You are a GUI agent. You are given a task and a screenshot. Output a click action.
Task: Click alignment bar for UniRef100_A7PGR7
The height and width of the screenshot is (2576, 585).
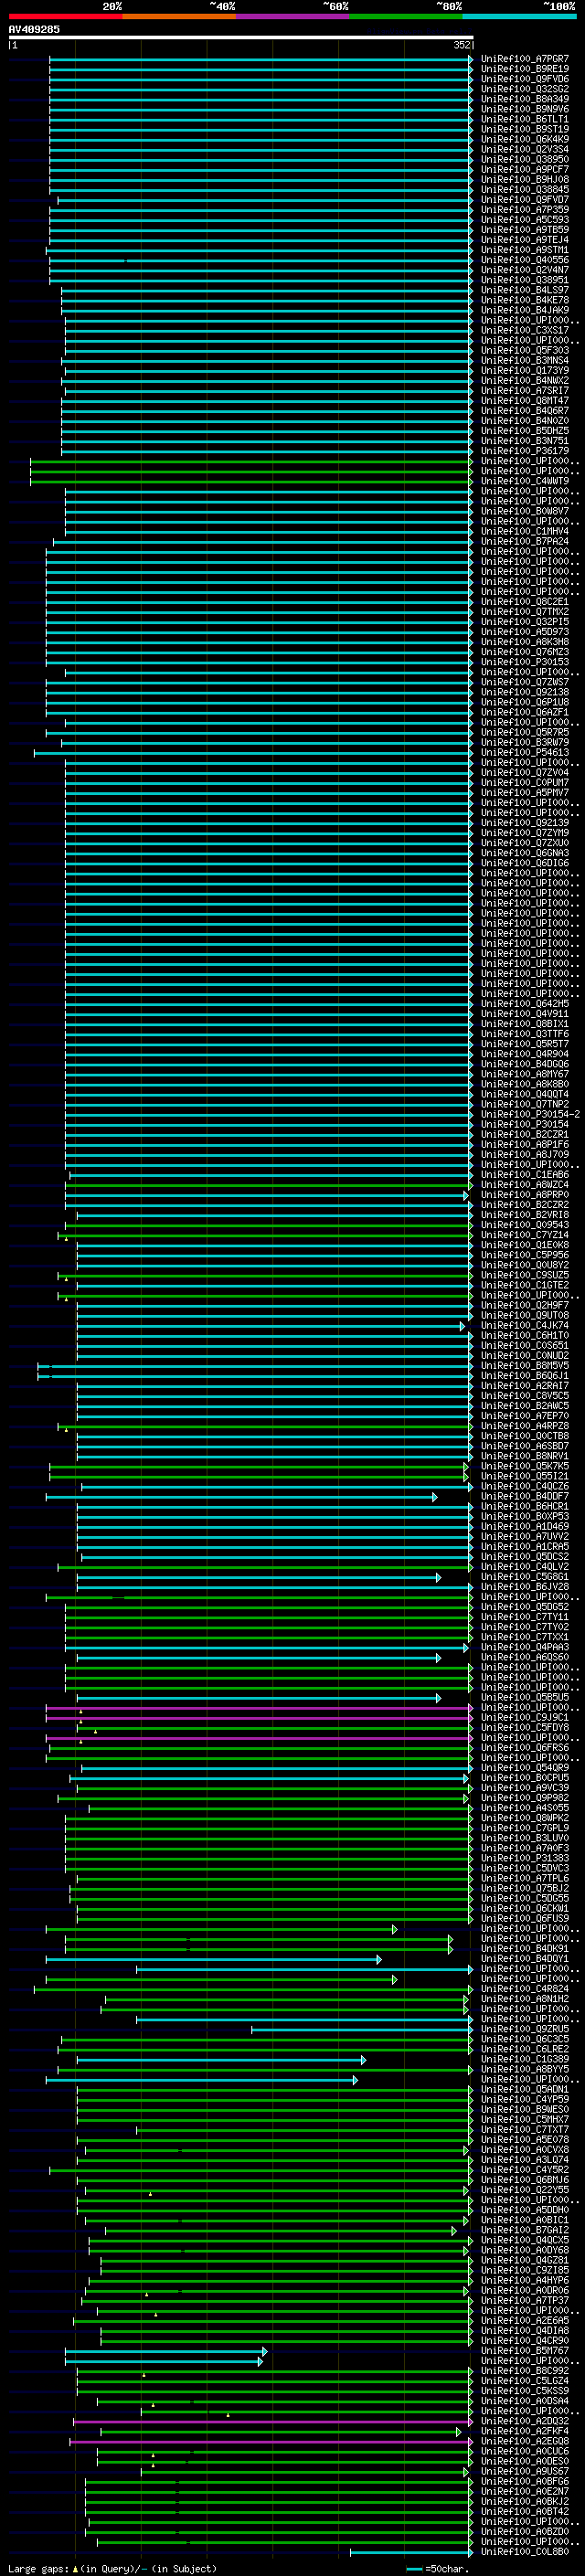[x=261, y=59]
